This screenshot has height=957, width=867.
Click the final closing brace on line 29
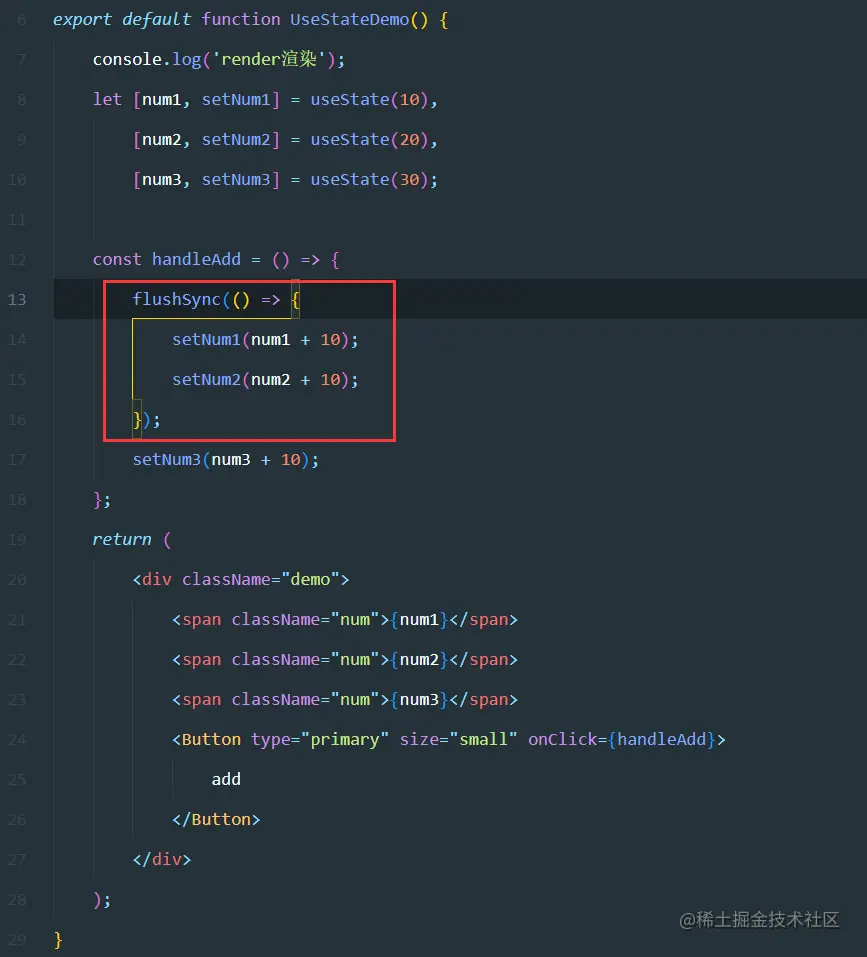pos(58,939)
